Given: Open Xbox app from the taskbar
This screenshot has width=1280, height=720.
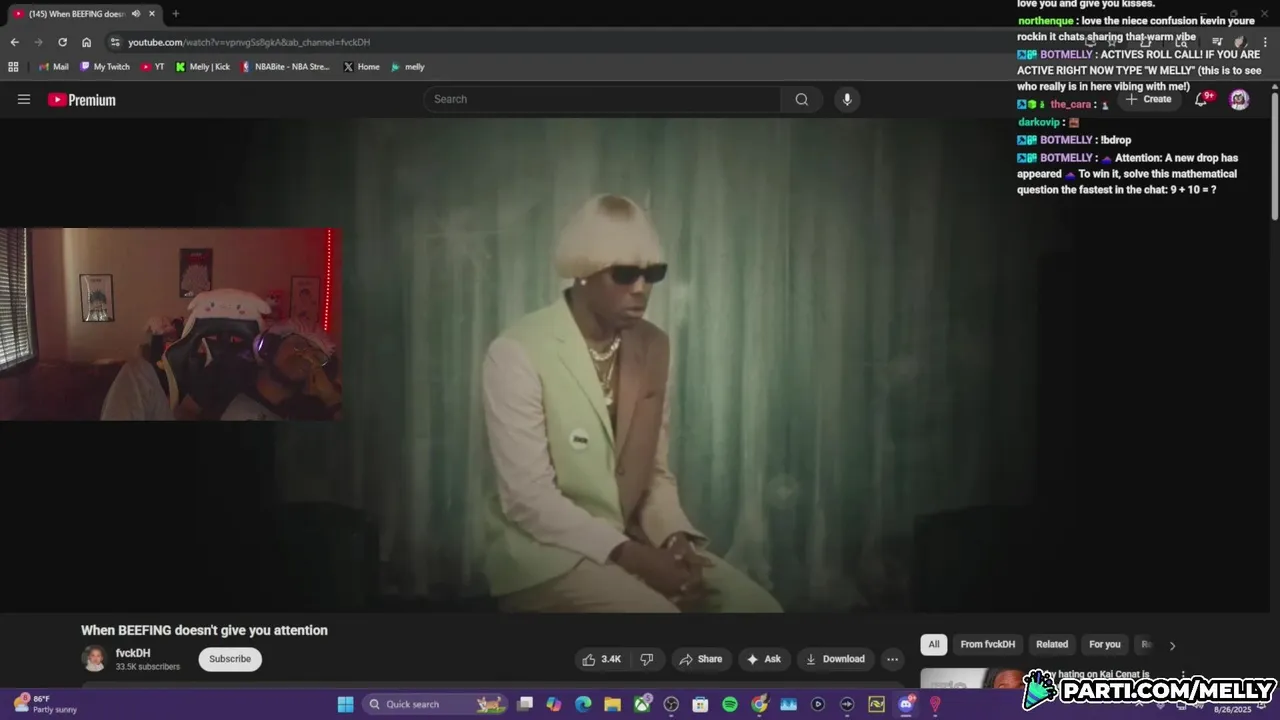Looking at the screenshot, I should click(641, 704).
